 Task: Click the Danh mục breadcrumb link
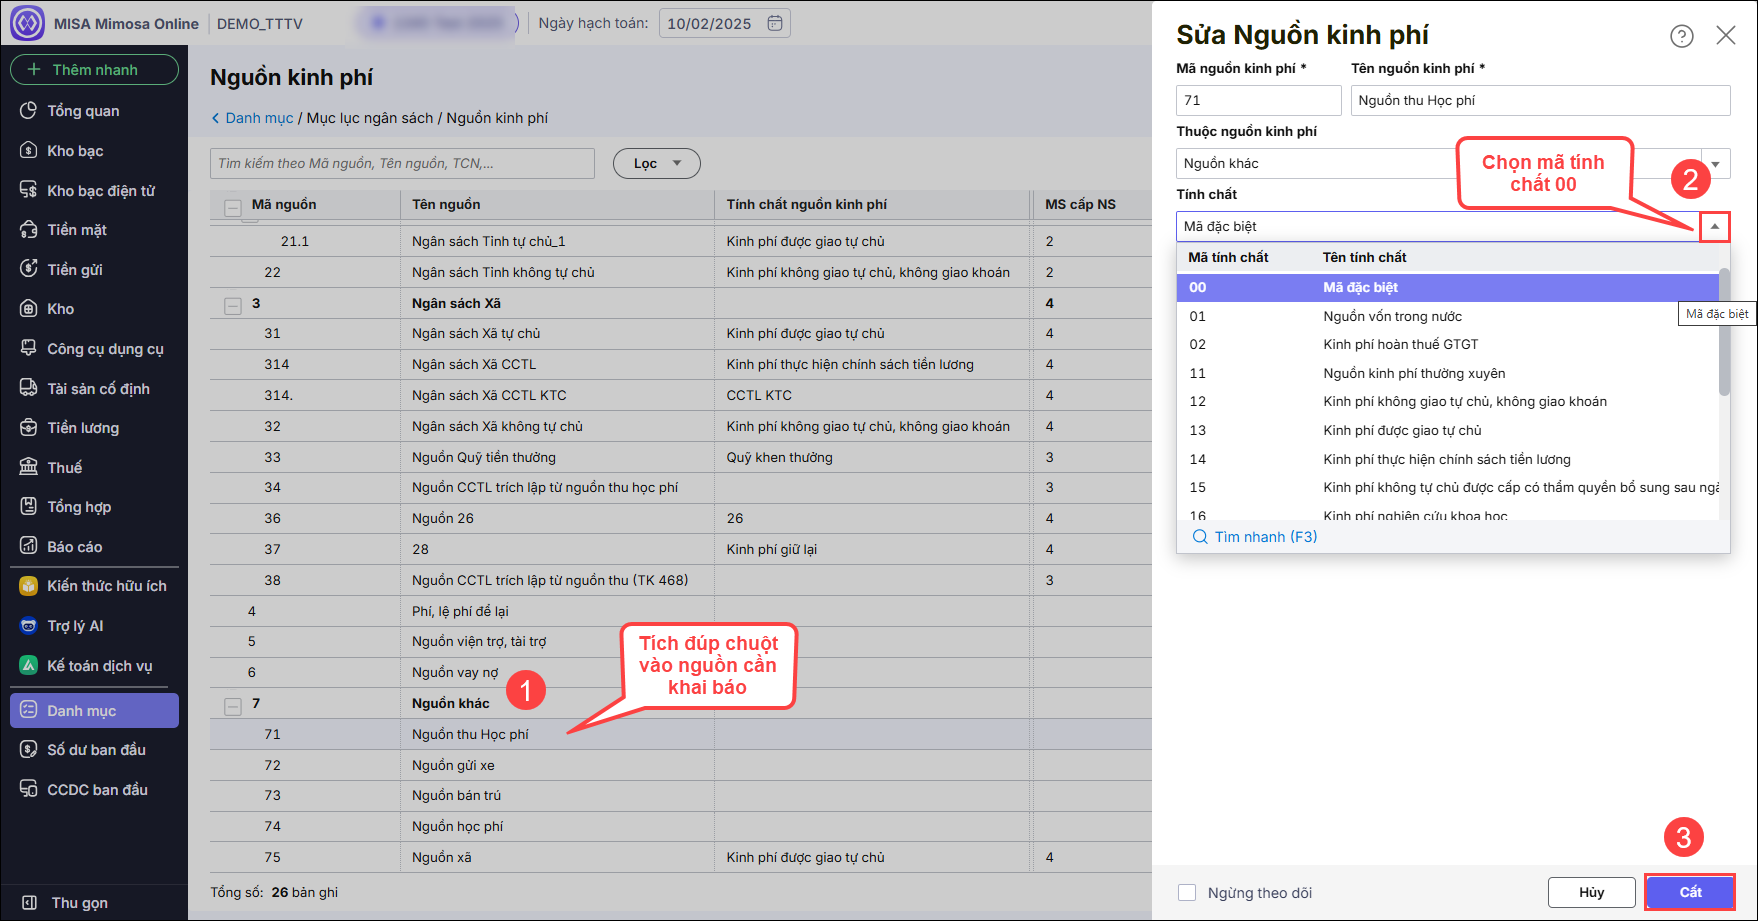(x=259, y=118)
